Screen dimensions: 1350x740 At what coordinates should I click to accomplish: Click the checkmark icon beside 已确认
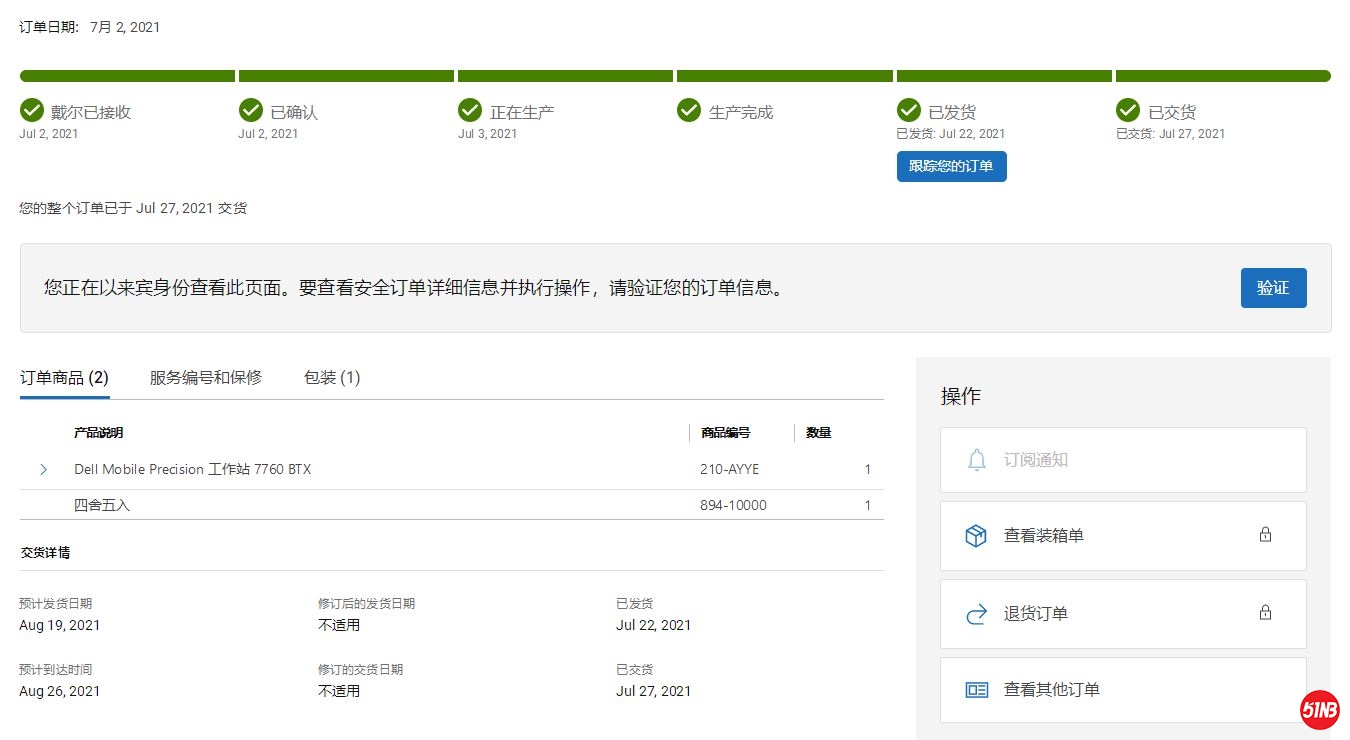250,110
